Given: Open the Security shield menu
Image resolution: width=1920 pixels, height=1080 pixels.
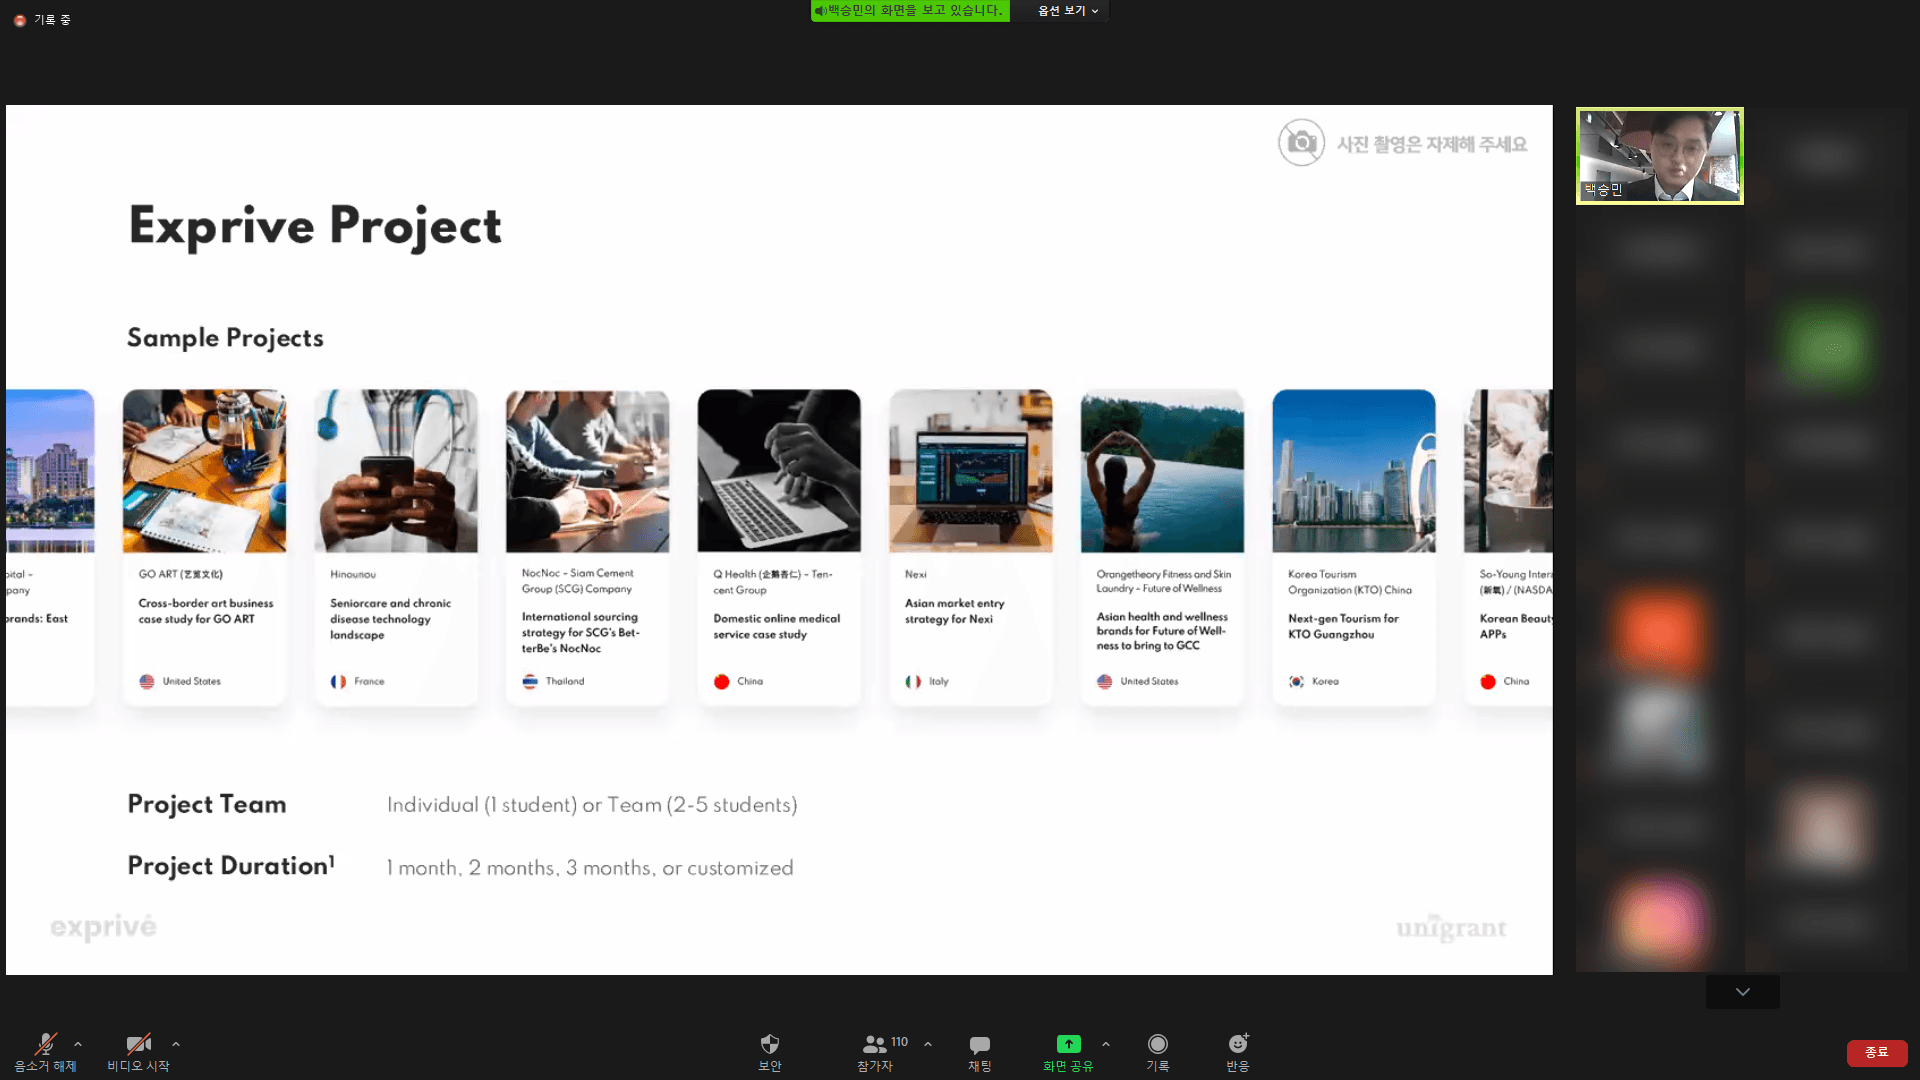Looking at the screenshot, I should tap(770, 1052).
